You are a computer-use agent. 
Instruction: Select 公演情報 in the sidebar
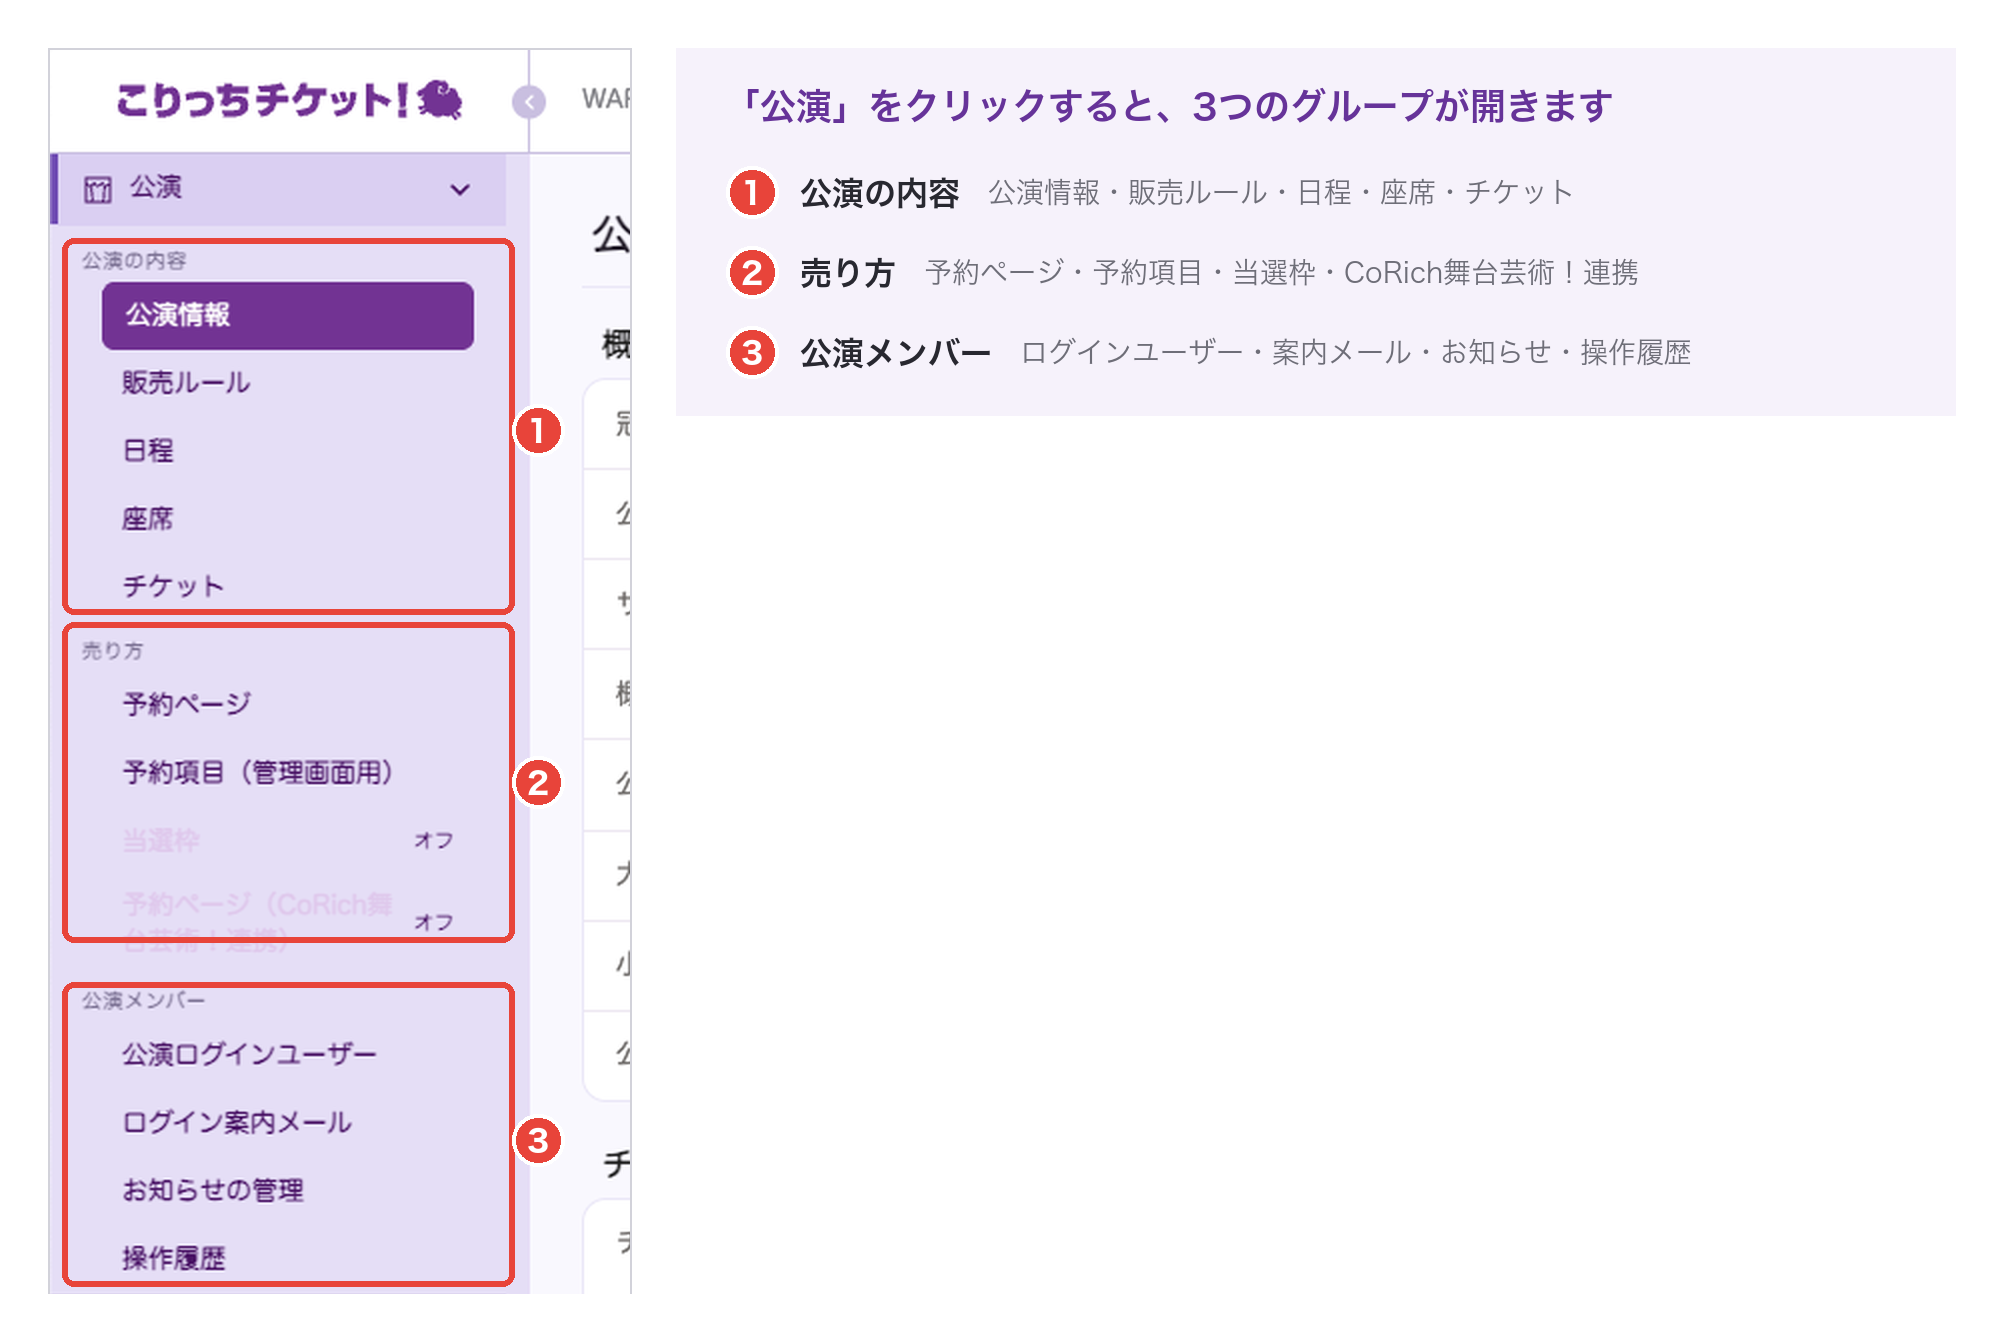tap(288, 315)
